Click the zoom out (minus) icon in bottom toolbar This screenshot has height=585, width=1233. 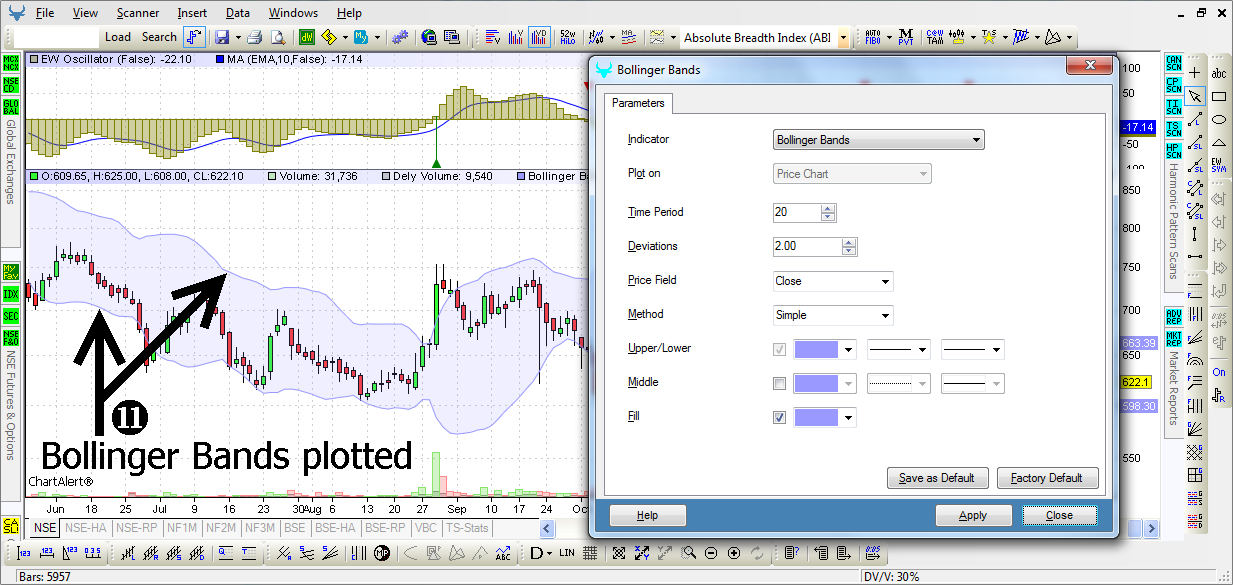(711, 553)
